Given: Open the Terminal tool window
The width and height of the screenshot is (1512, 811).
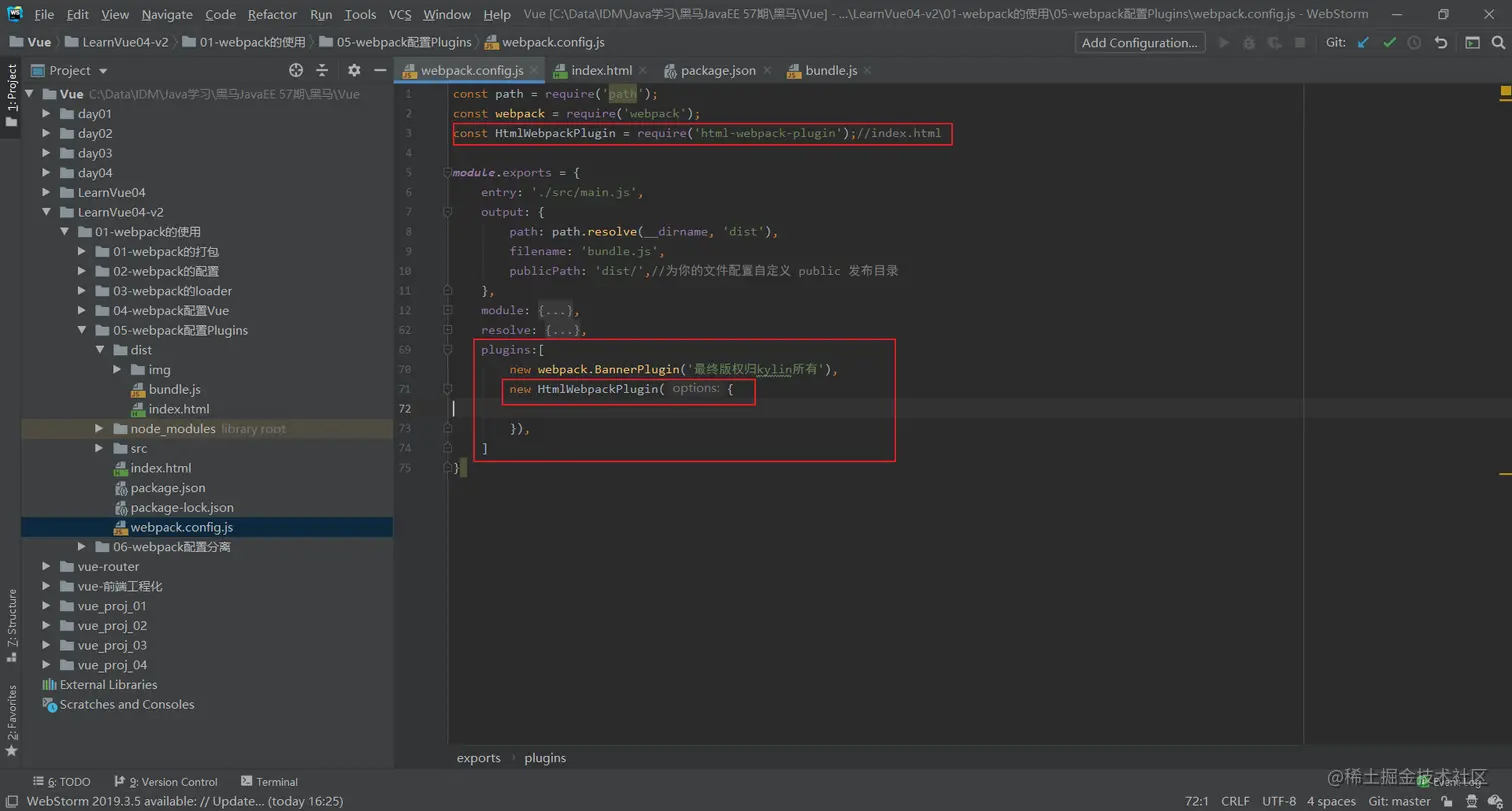Looking at the screenshot, I should [x=269, y=782].
